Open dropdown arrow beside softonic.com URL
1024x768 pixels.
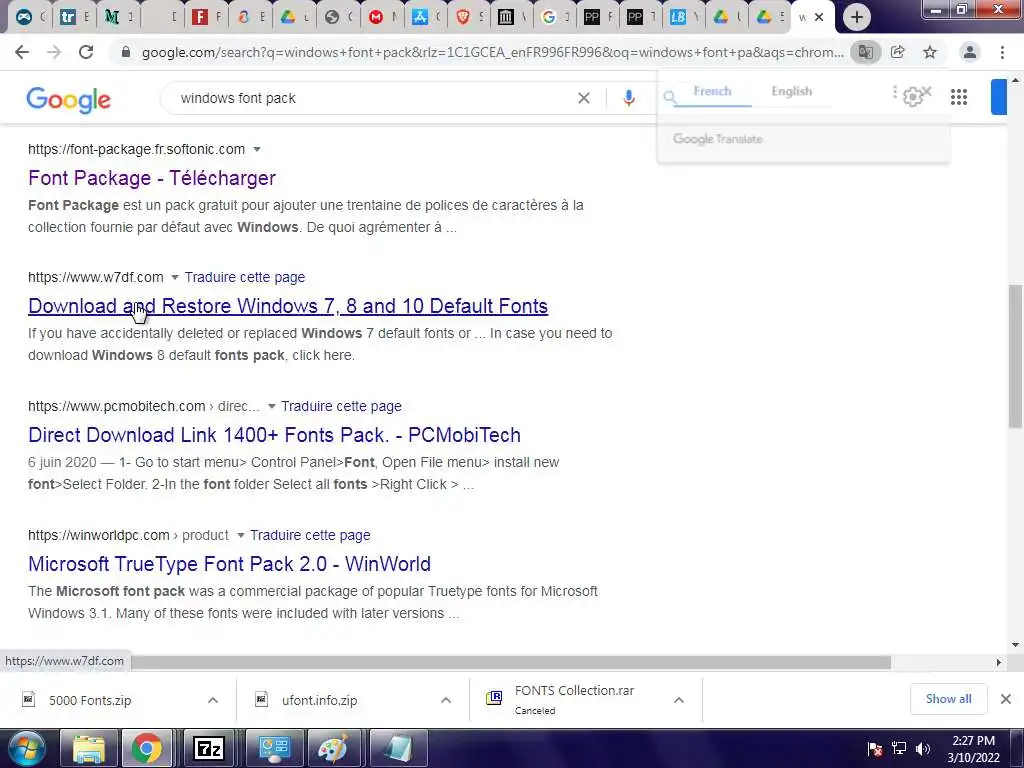coord(257,150)
